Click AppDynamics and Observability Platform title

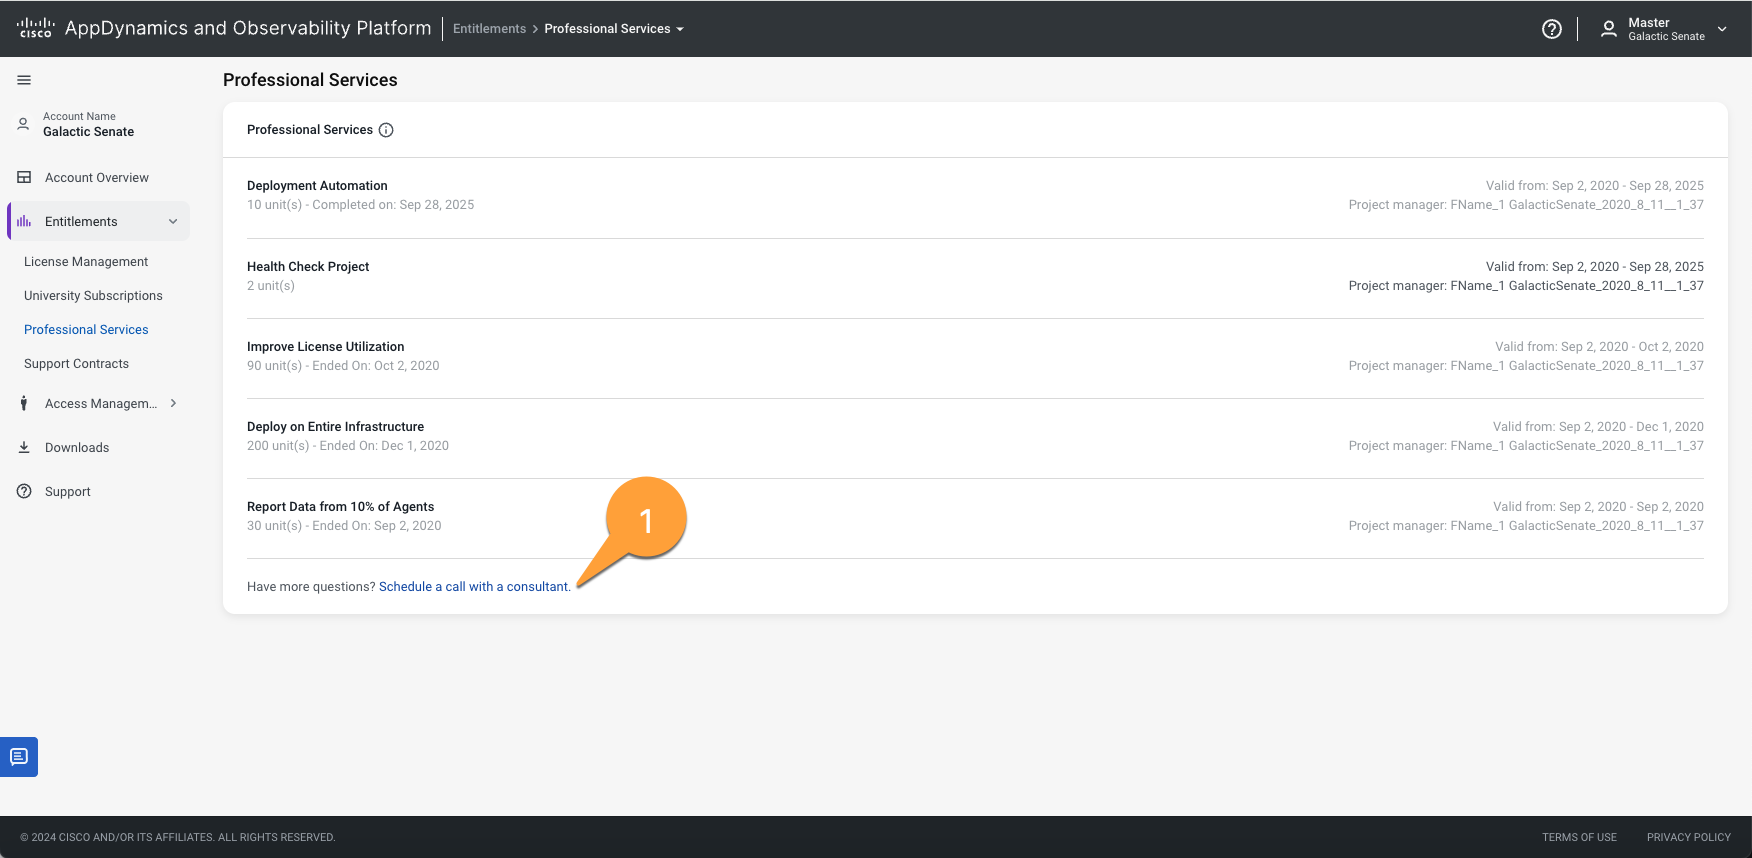(248, 28)
